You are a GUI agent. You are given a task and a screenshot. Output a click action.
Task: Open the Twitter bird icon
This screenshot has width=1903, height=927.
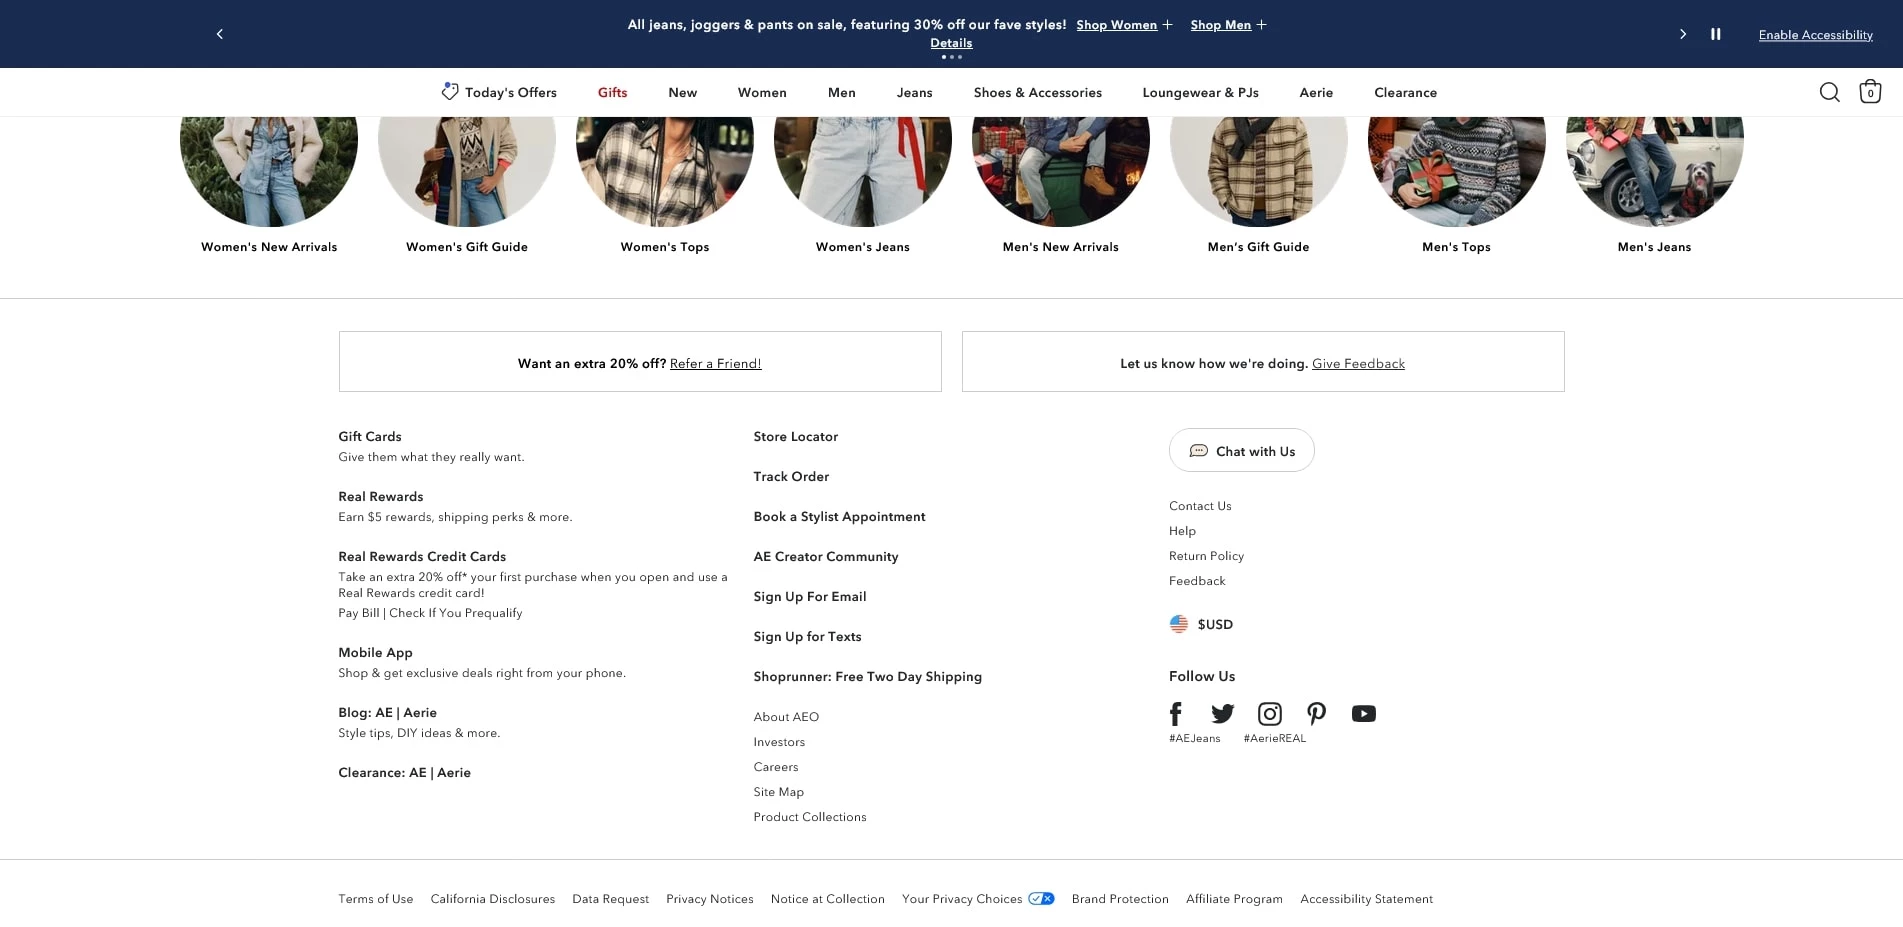pyautogui.click(x=1222, y=714)
